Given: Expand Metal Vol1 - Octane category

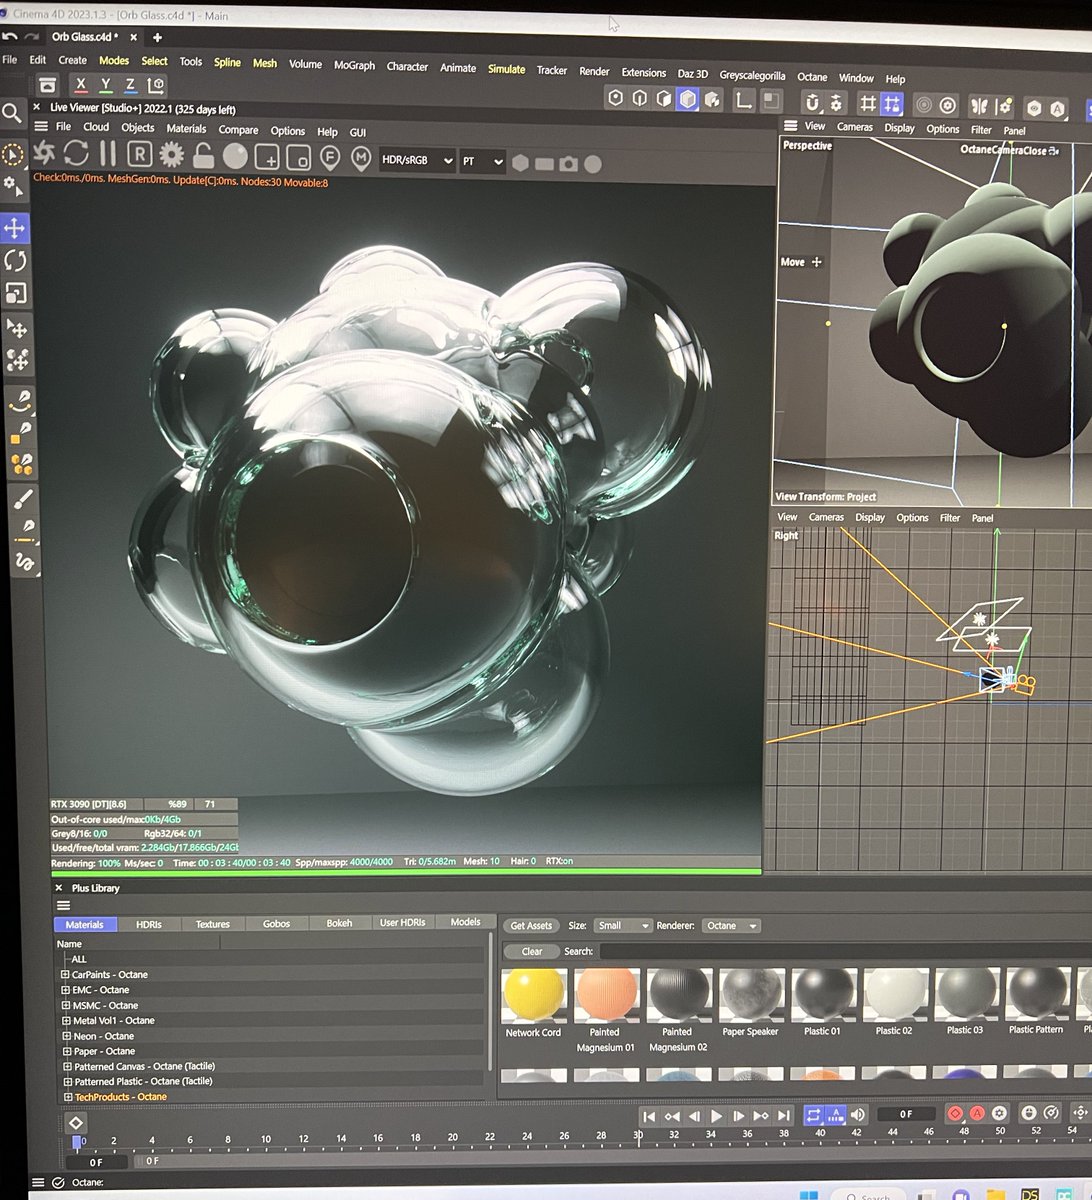Looking at the screenshot, I should [x=65, y=1021].
